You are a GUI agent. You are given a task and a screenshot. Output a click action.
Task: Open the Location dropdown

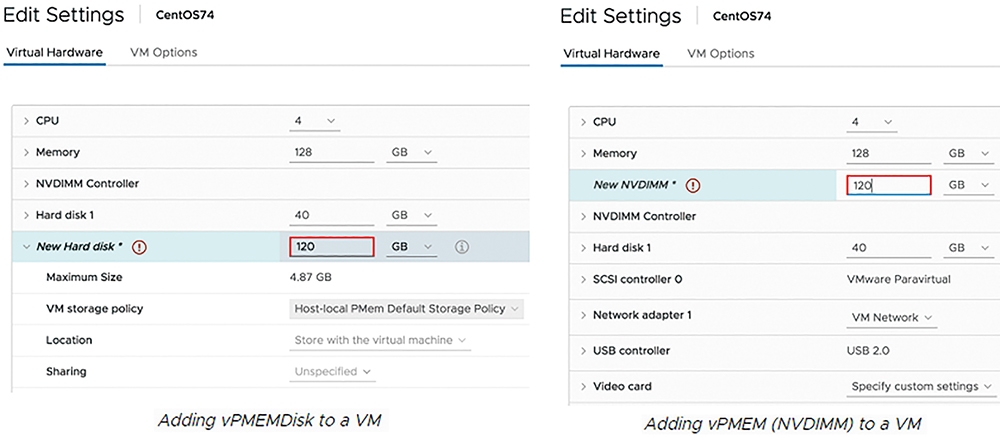point(380,341)
